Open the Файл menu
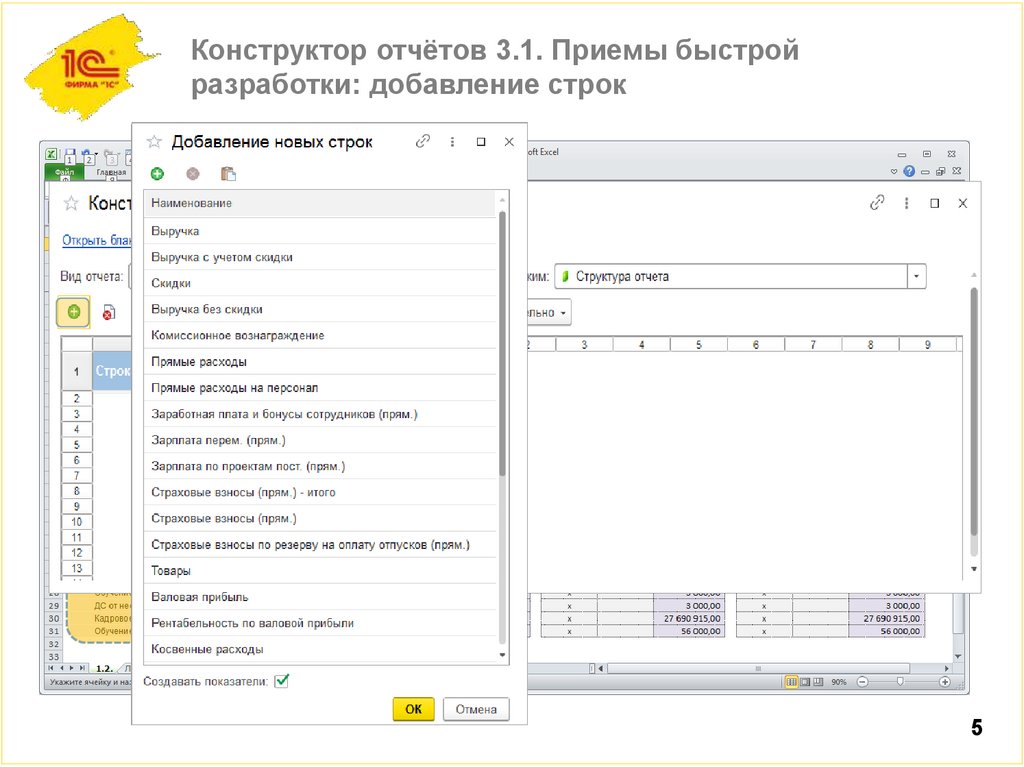 point(64,171)
